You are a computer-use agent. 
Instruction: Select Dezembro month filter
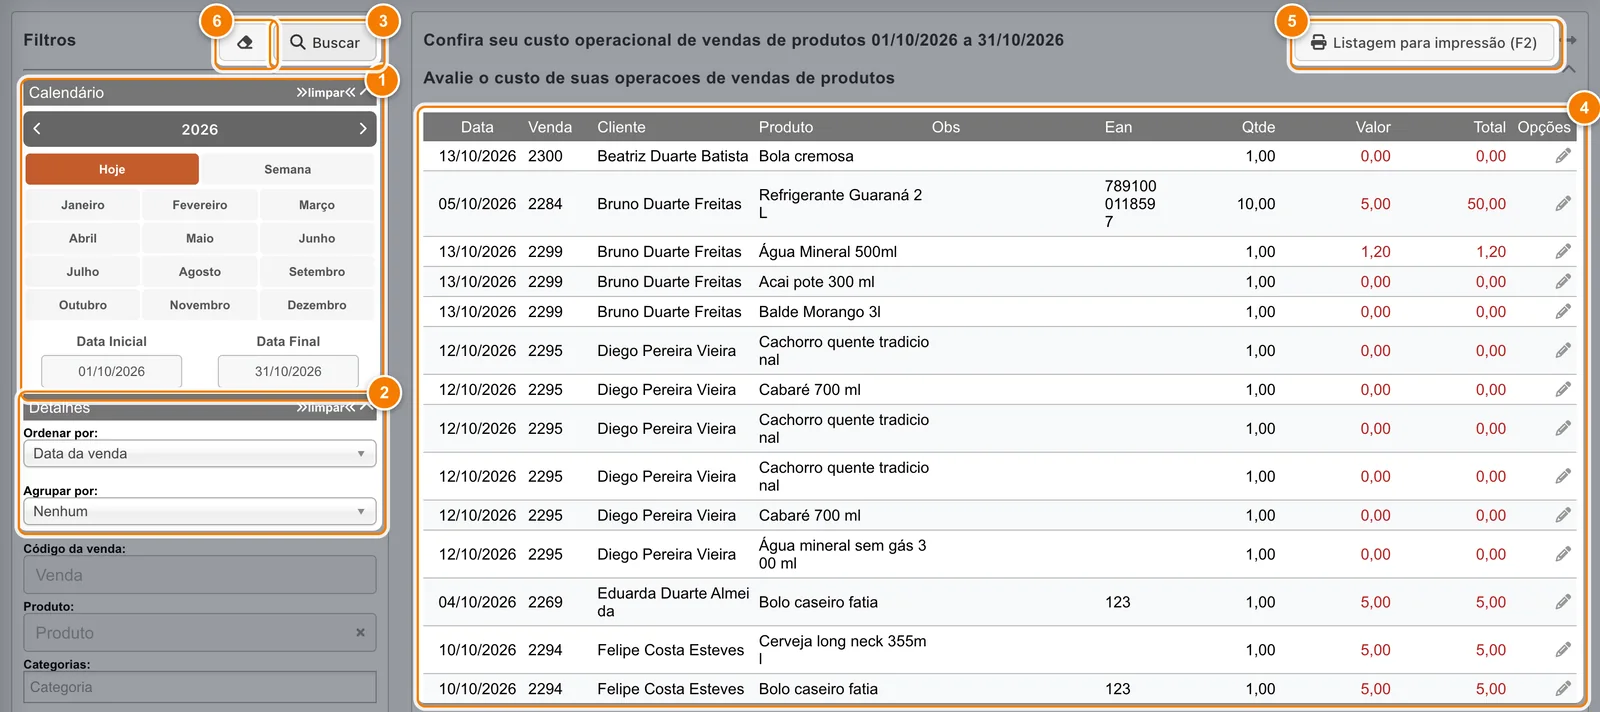click(x=317, y=305)
